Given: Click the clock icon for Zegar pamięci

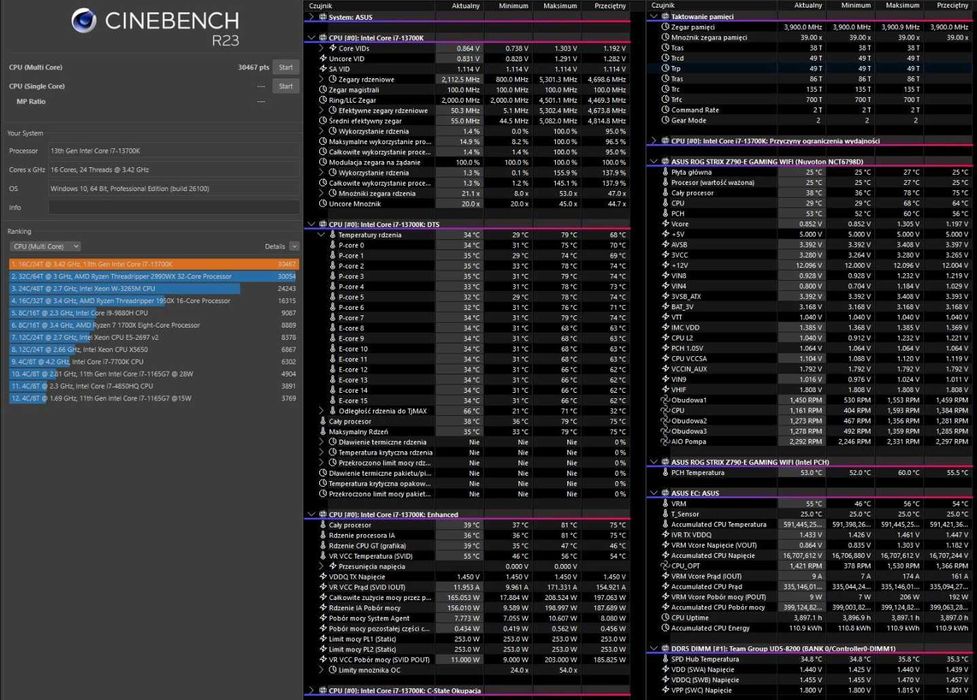Looking at the screenshot, I should click(x=665, y=27).
